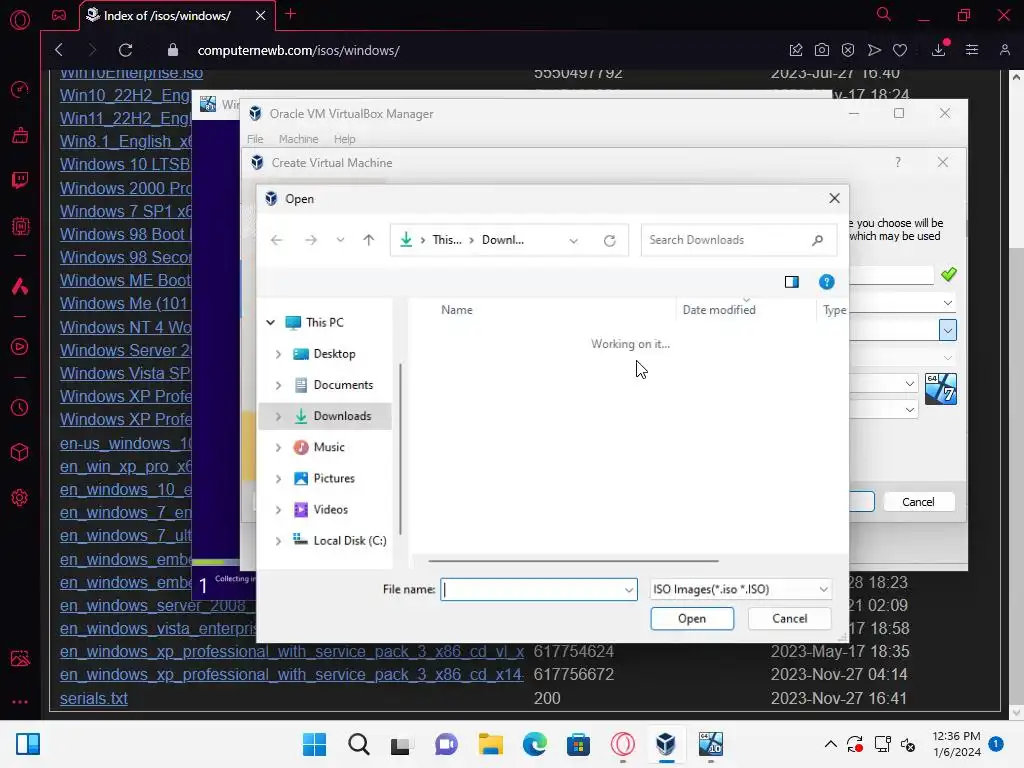Open the address path history dropdown
The height and width of the screenshot is (768, 1024).
click(573, 240)
